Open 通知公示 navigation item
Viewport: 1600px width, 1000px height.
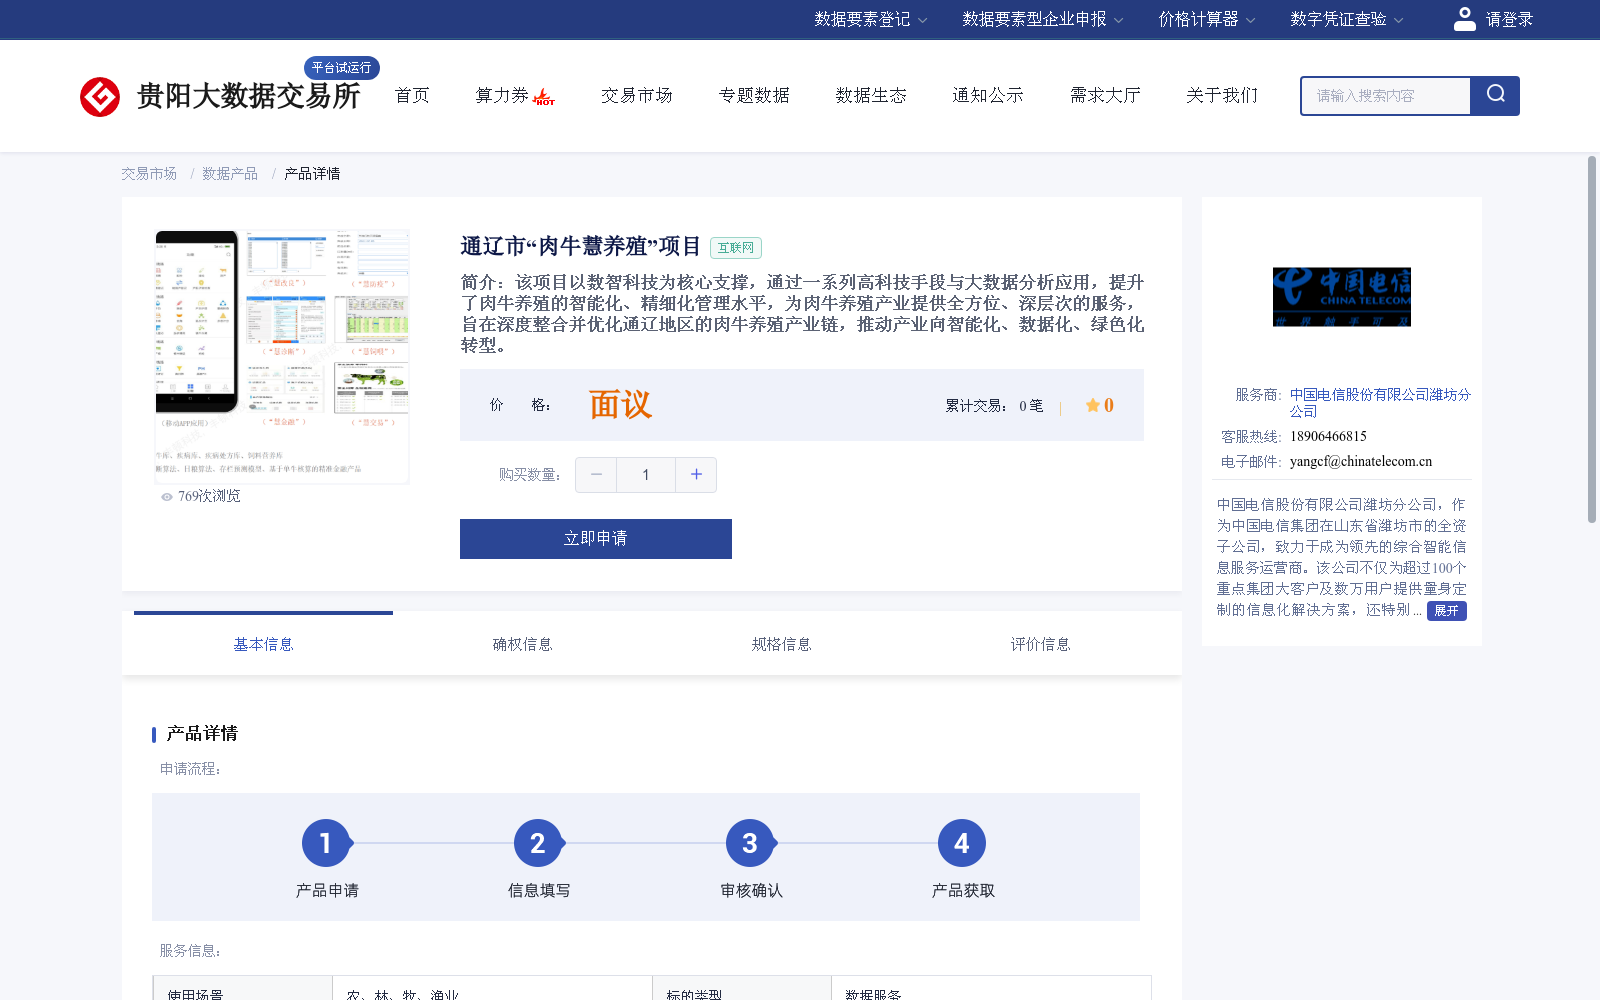(x=988, y=95)
